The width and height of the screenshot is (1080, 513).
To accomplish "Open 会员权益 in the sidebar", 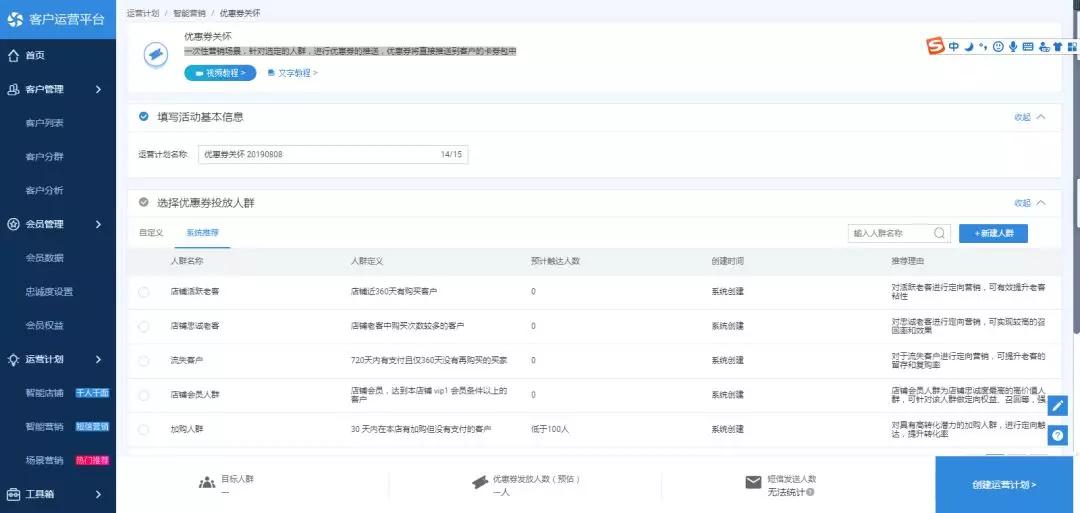I will 45,326.
